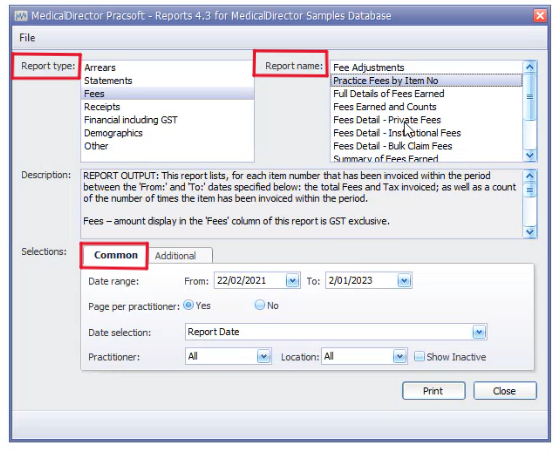
Task: Click down arrow of Report name scrollbar
Action: pos(530,155)
